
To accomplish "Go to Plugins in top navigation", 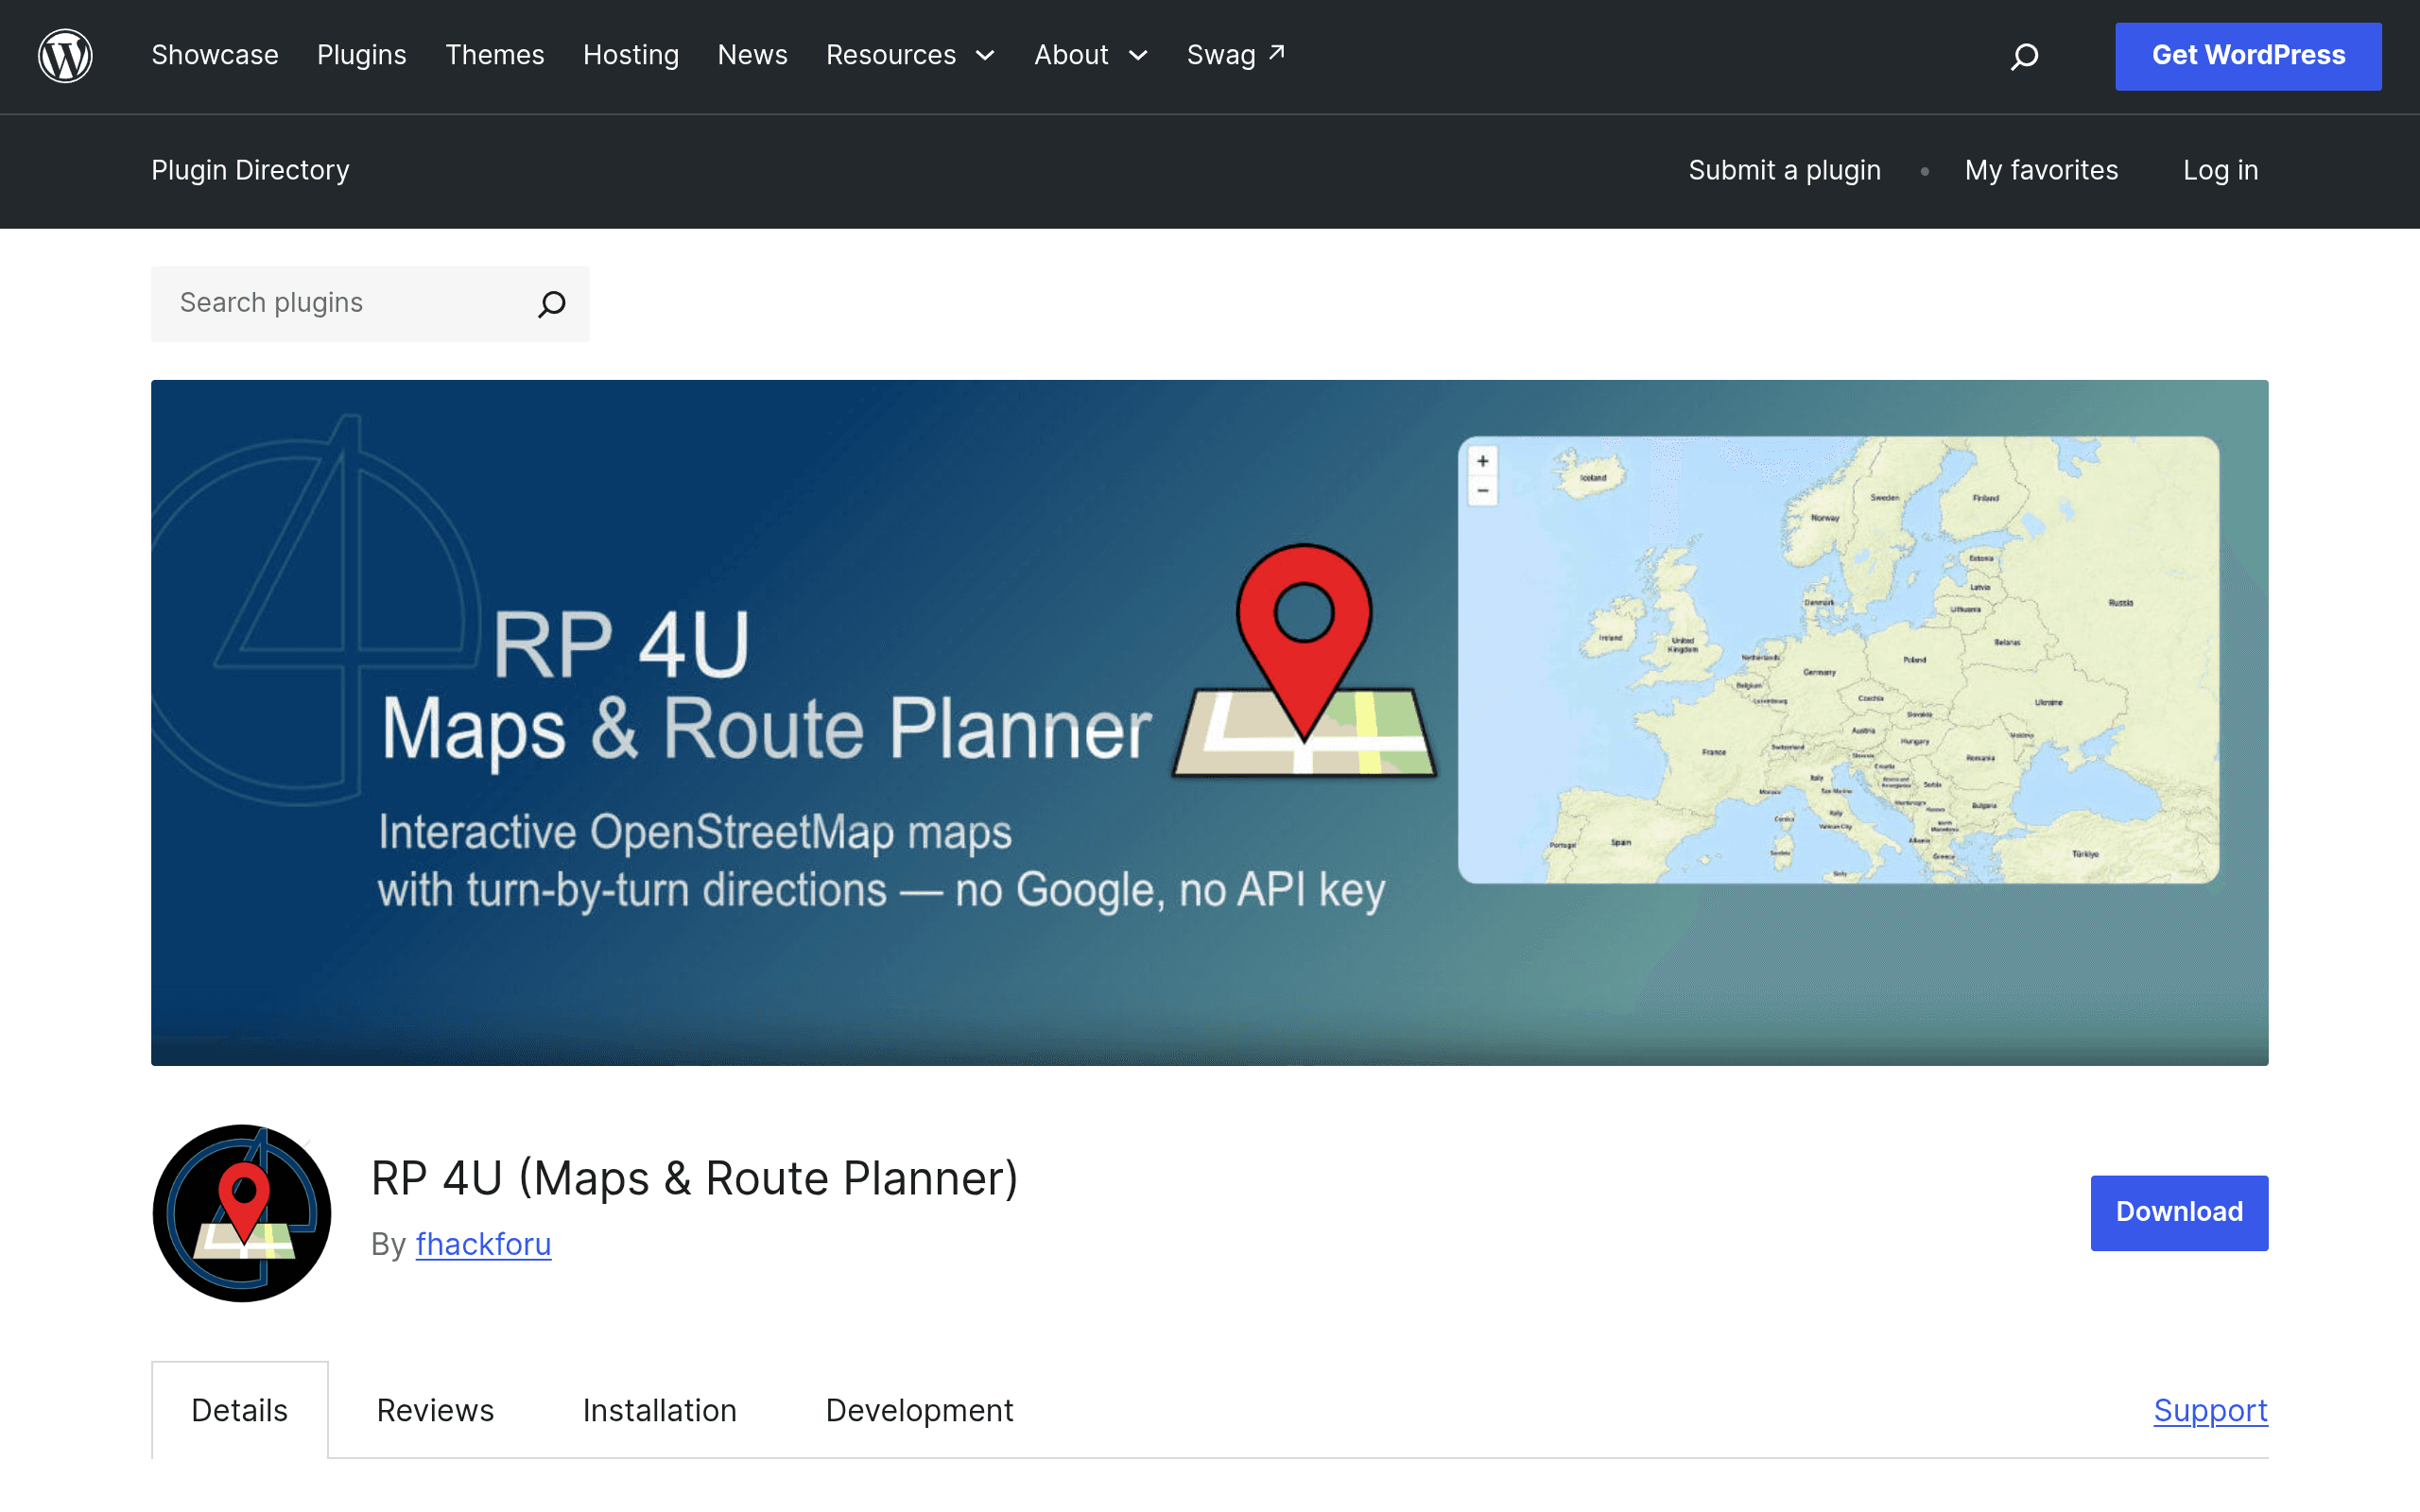I will [x=362, y=55].
